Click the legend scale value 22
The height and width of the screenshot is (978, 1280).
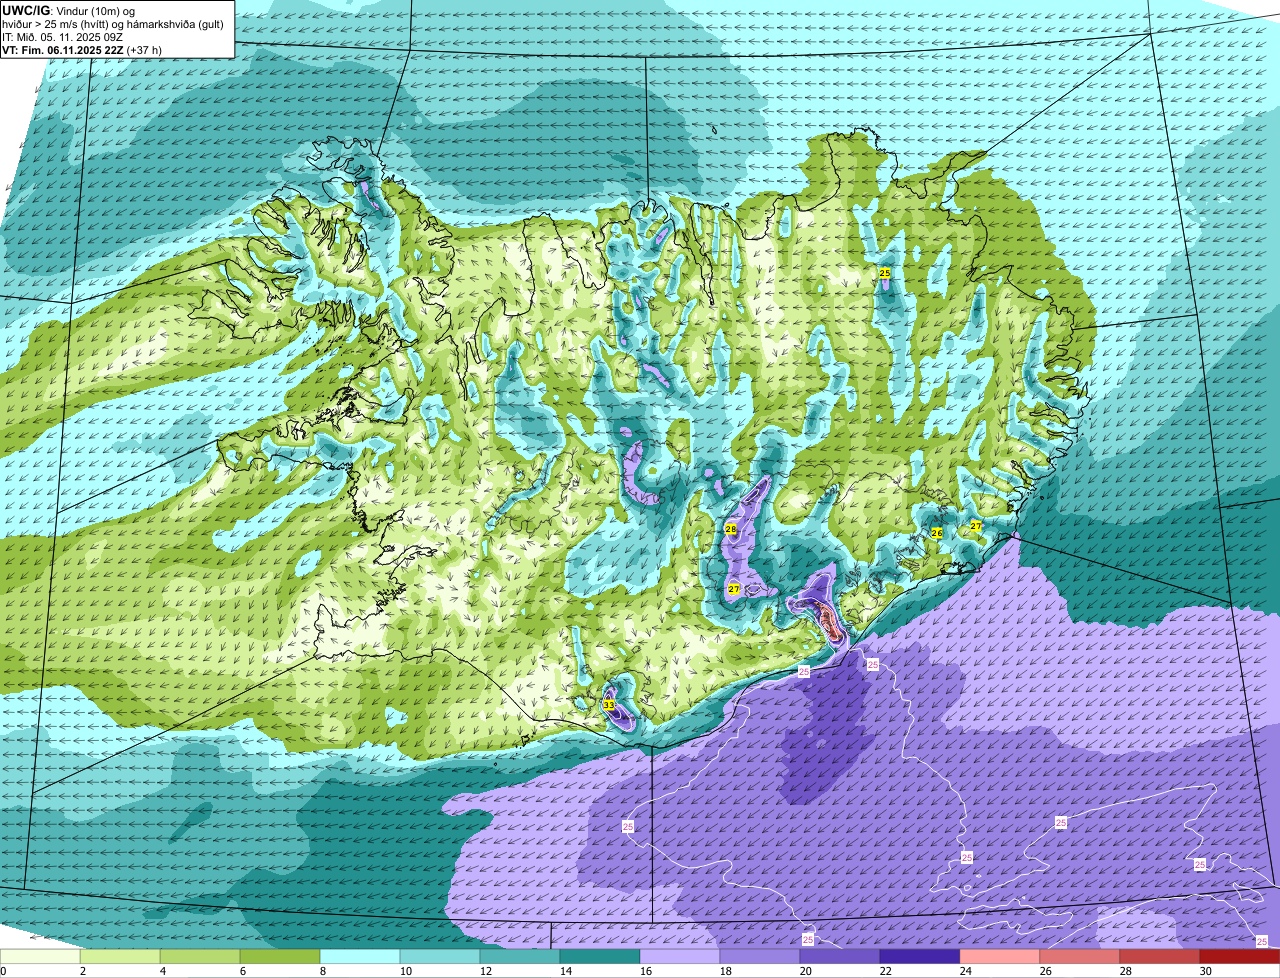(x=884, y=971)
